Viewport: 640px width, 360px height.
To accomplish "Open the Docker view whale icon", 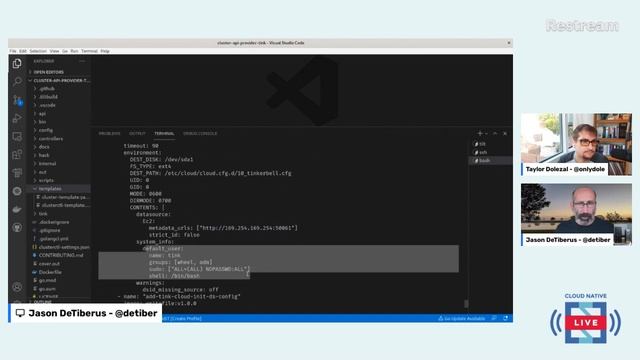I will [17, 209].
